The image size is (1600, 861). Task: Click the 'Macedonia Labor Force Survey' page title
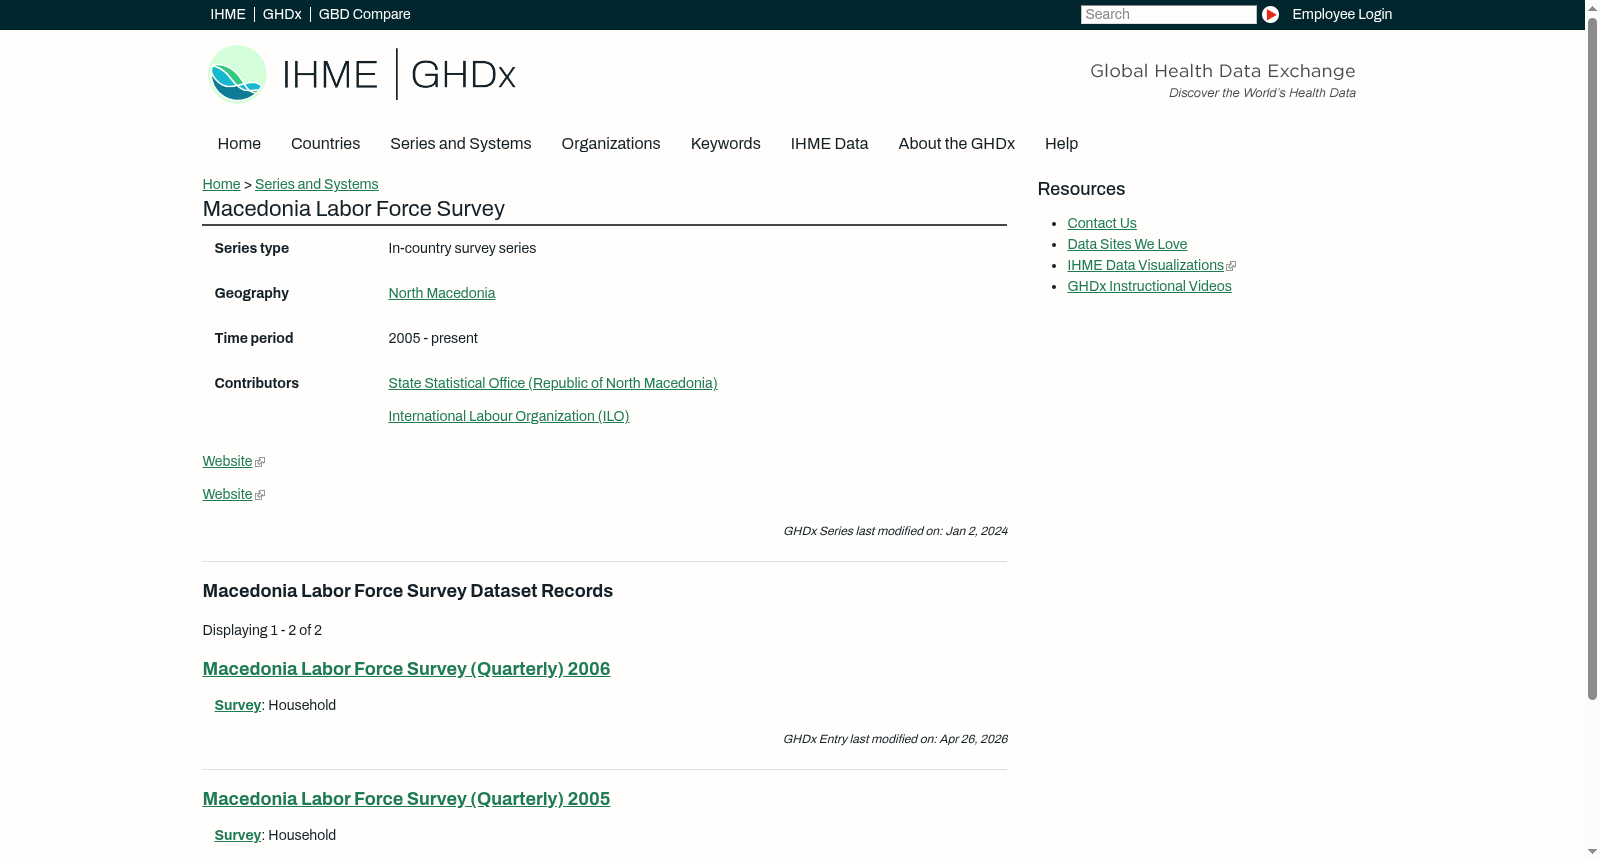(x=353, y=209)
